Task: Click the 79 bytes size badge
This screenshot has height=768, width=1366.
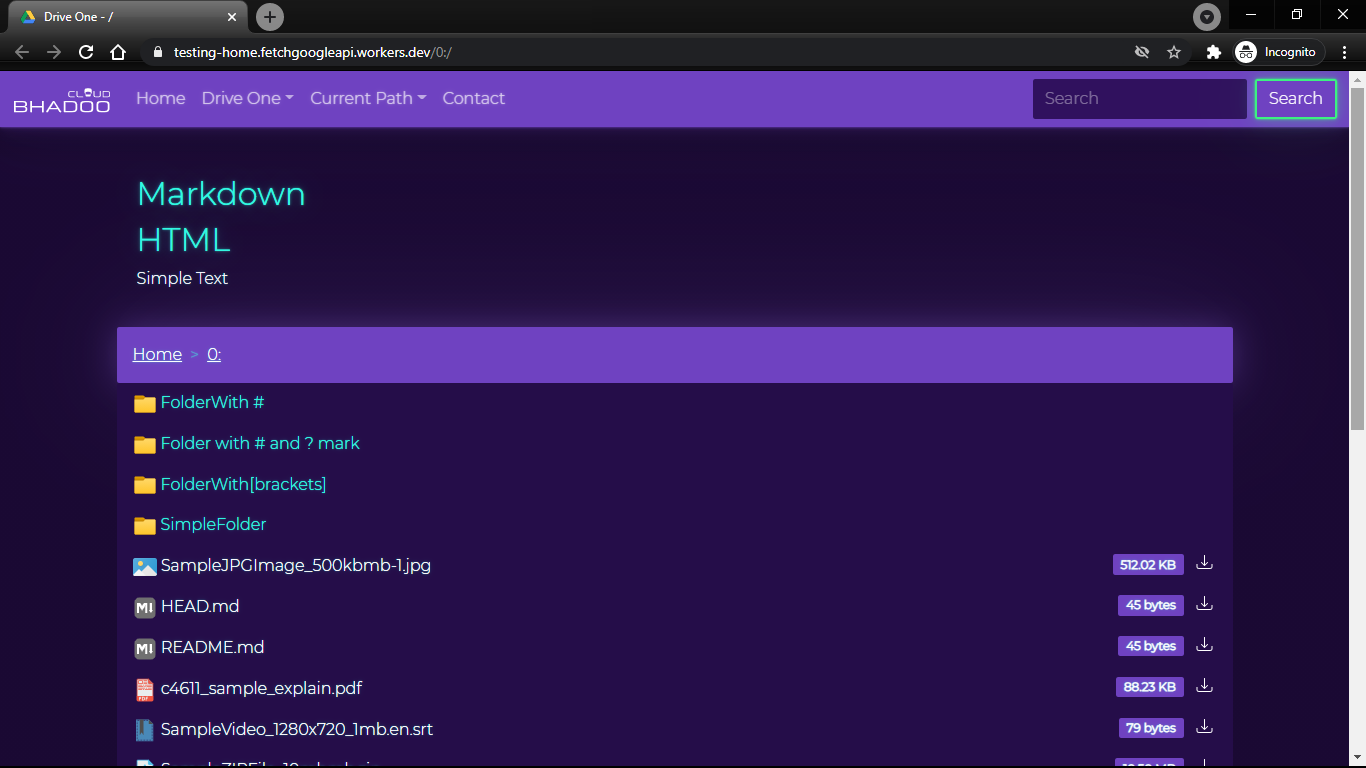Action: (x=1151, y=728)
